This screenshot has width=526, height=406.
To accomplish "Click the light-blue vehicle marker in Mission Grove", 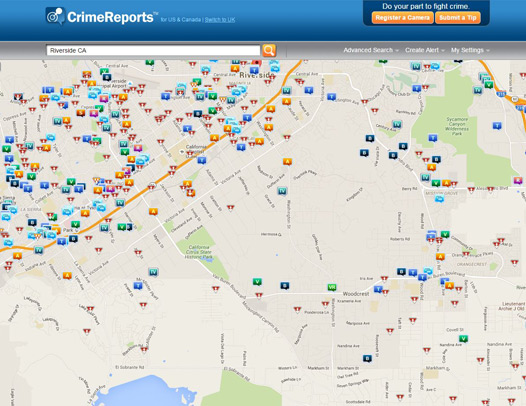I will coord(439,199).
